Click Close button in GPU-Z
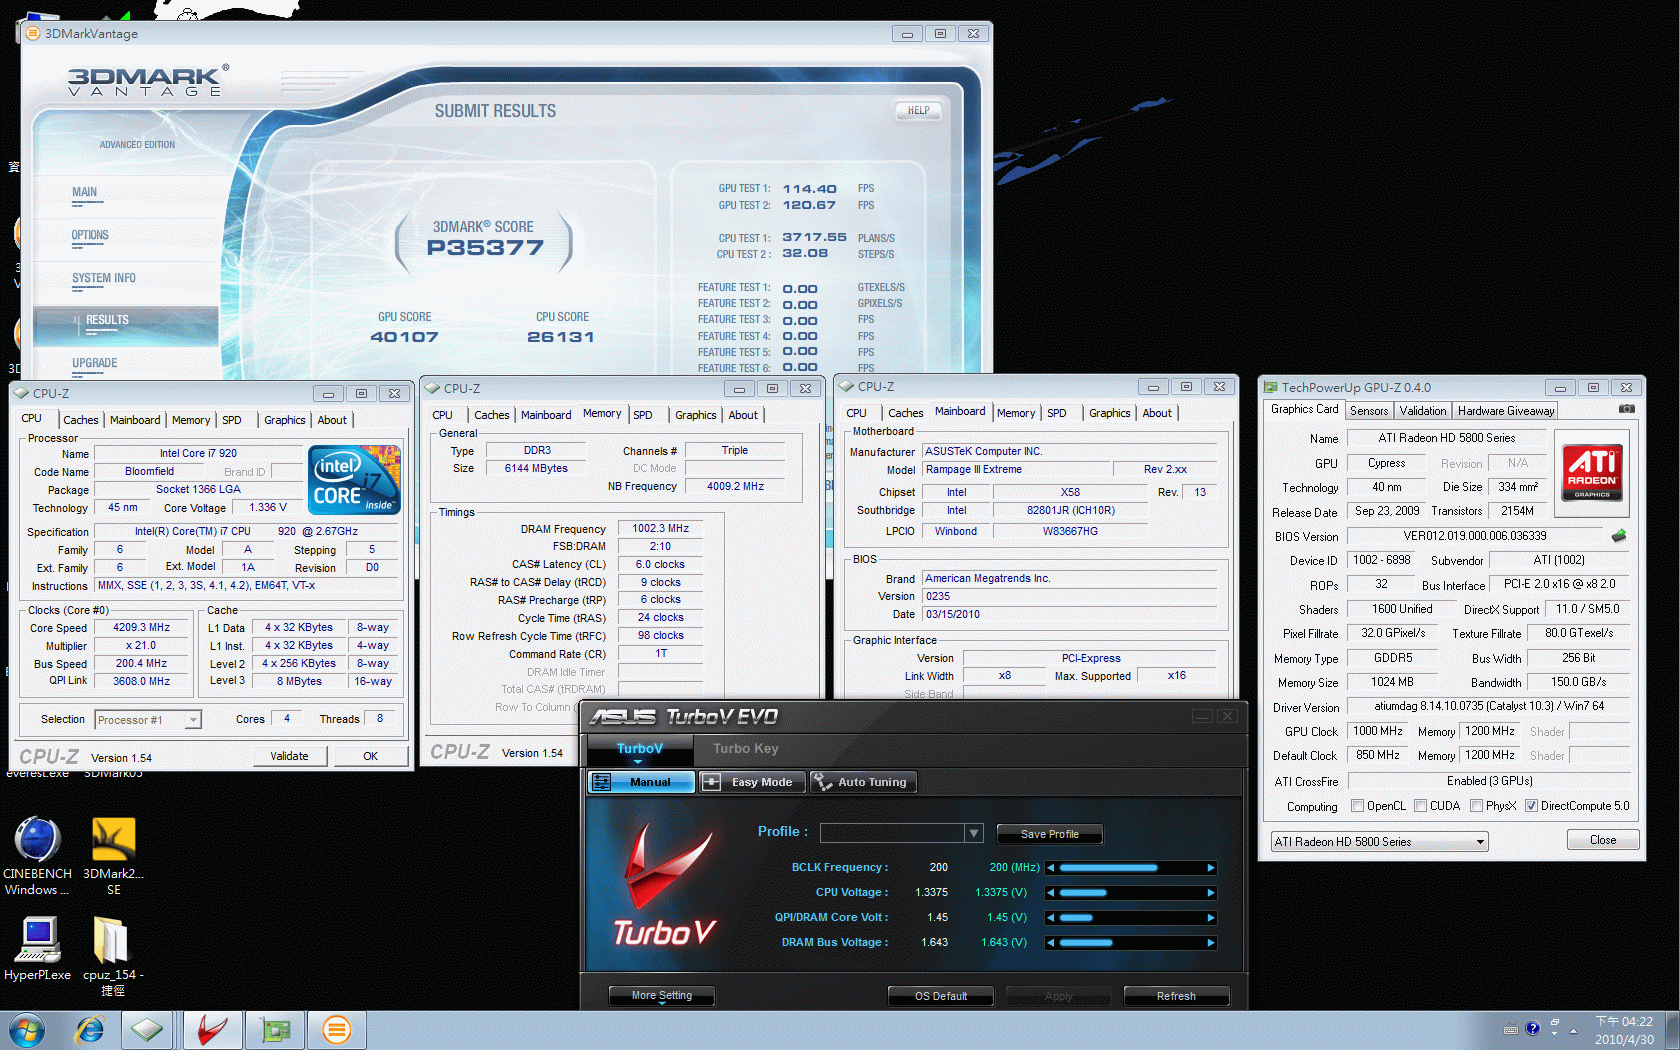1680x1050 pixels. (1603, 840)
